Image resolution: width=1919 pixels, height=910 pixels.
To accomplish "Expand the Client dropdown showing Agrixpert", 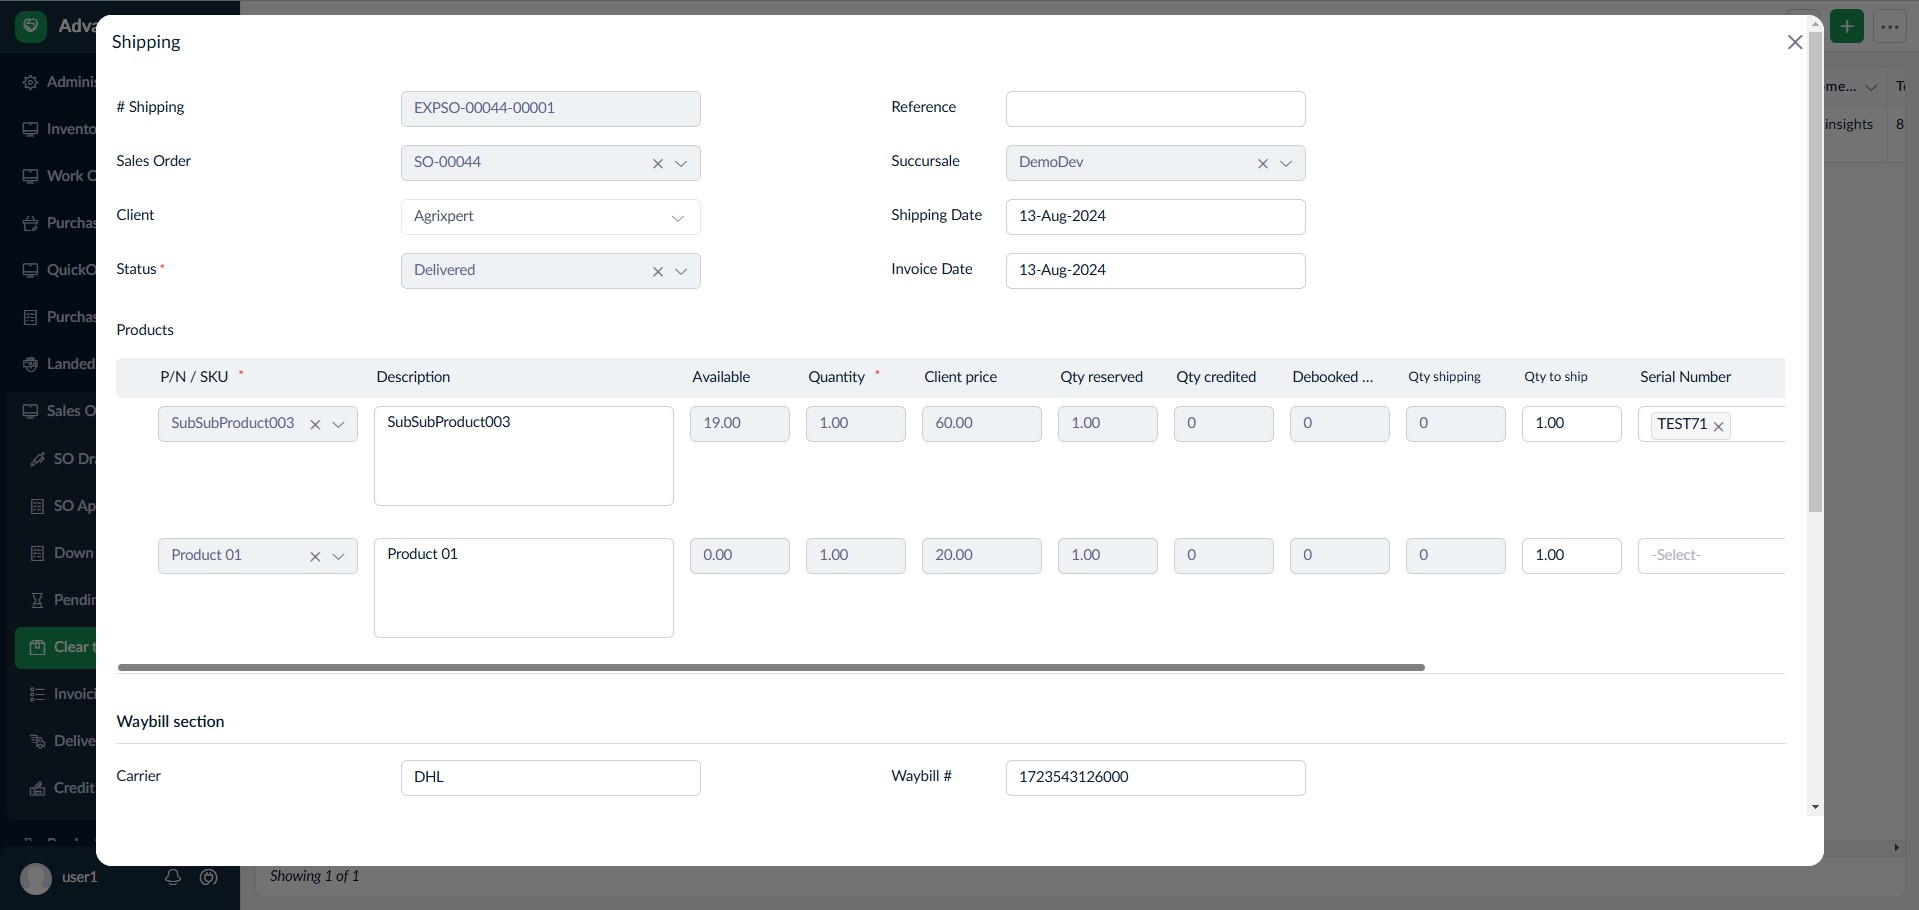I will pos(677,218).
